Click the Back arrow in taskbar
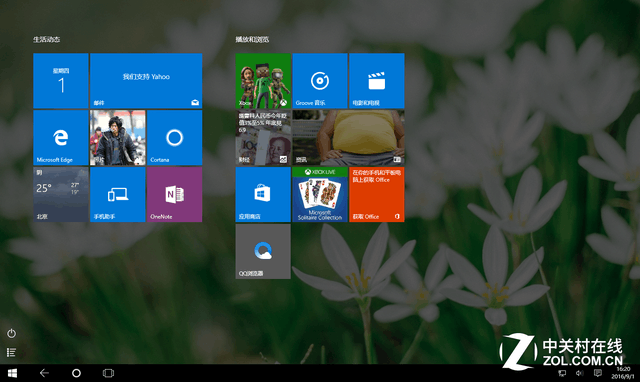 pos(44,373)
